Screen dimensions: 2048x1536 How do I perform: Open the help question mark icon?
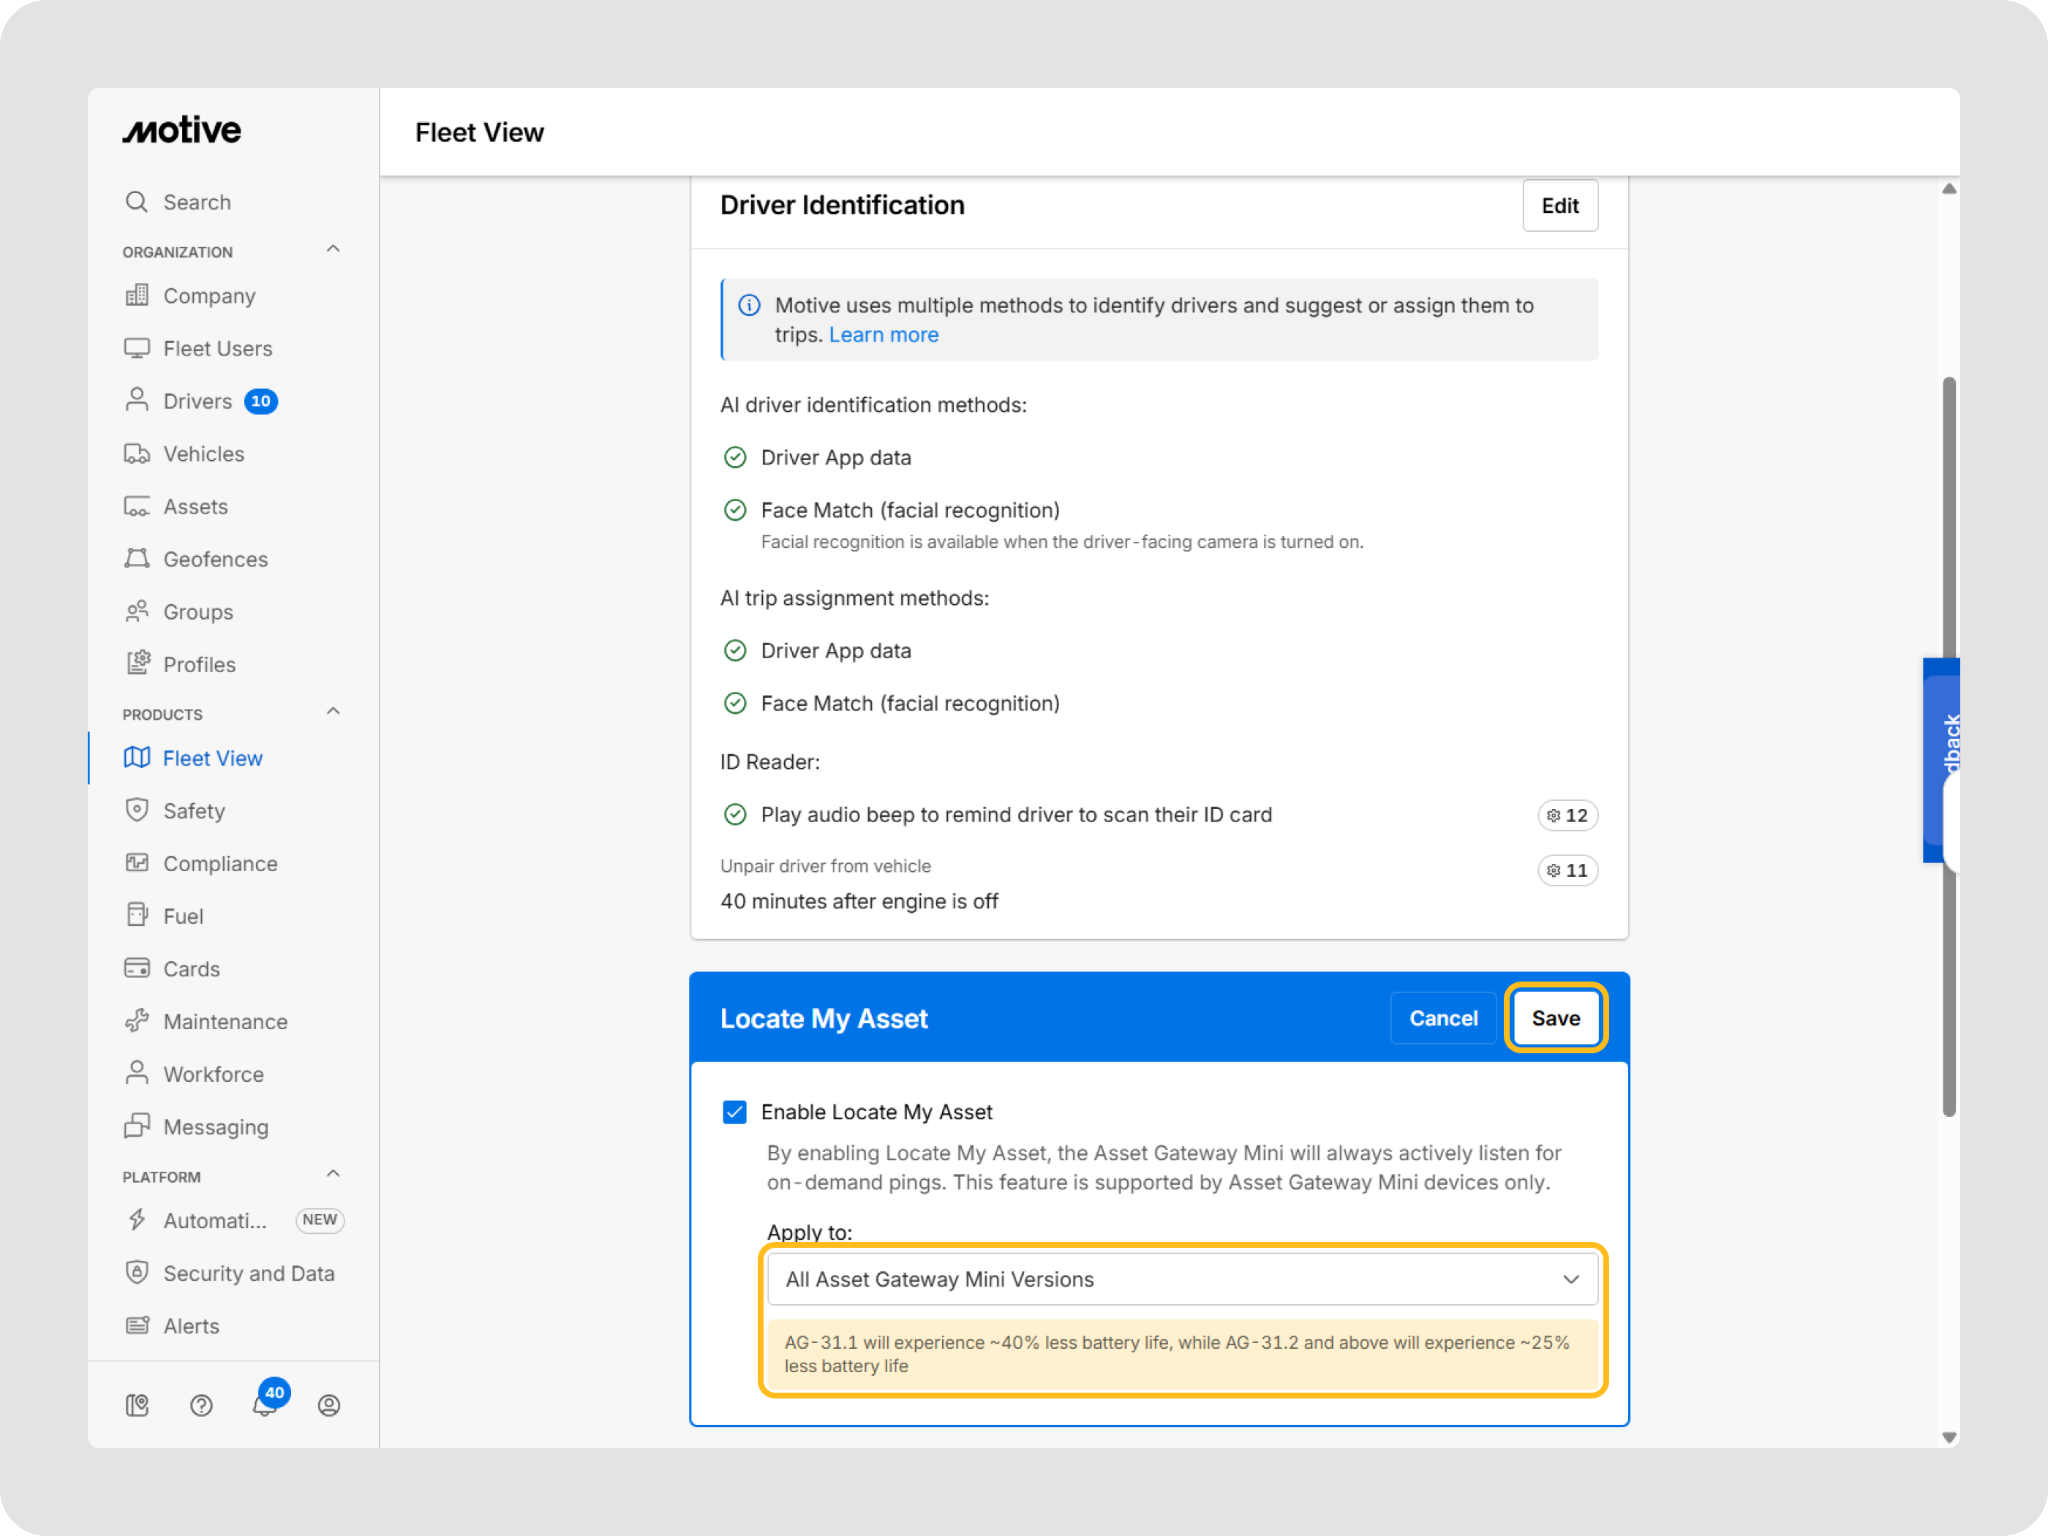pyautogui.click(x=201, y=1406)
